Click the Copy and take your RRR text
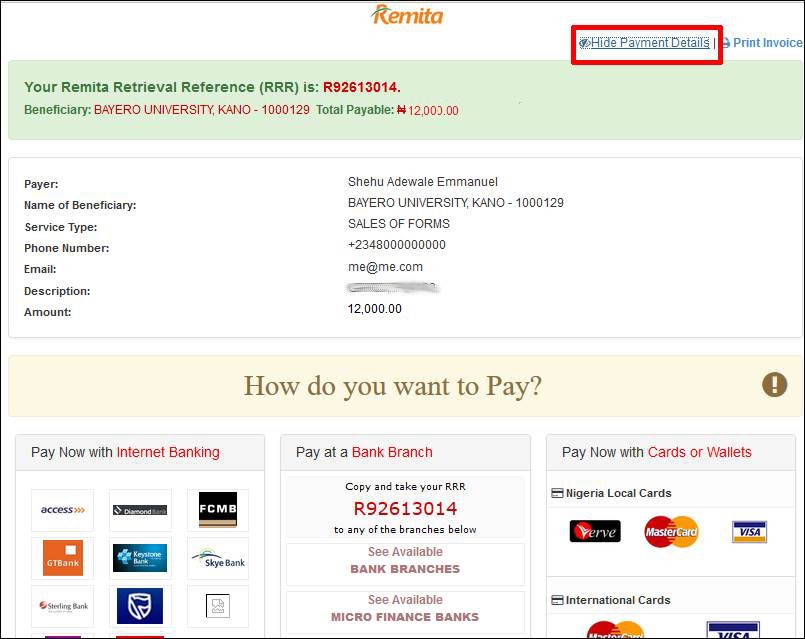 405,487
